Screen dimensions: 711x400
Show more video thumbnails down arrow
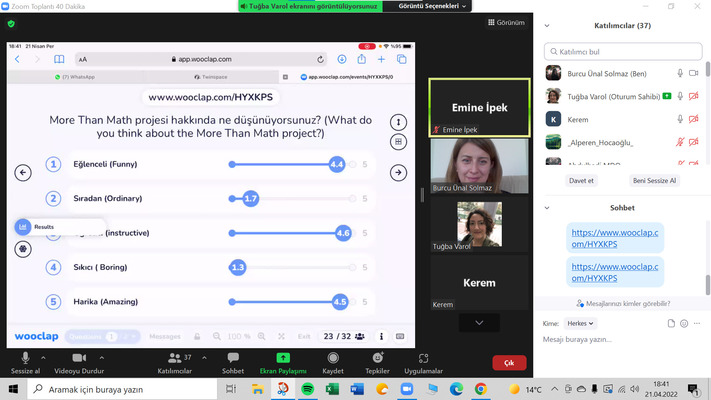click(x=479, y=322)
